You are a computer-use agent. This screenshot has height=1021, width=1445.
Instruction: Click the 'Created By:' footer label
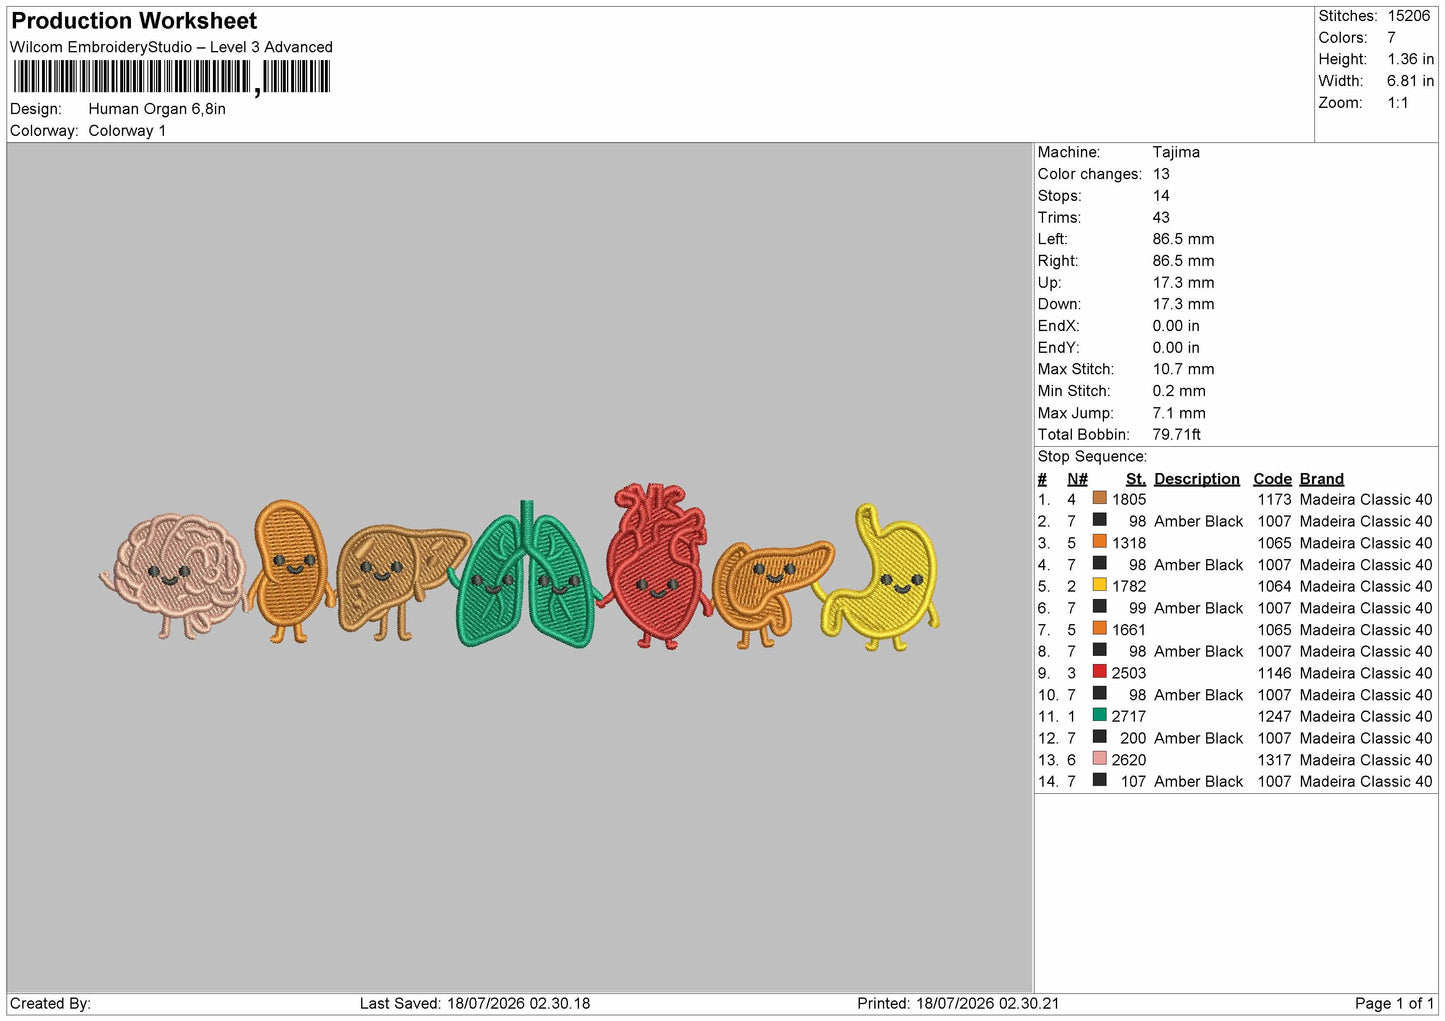[x=50, y=1003]
